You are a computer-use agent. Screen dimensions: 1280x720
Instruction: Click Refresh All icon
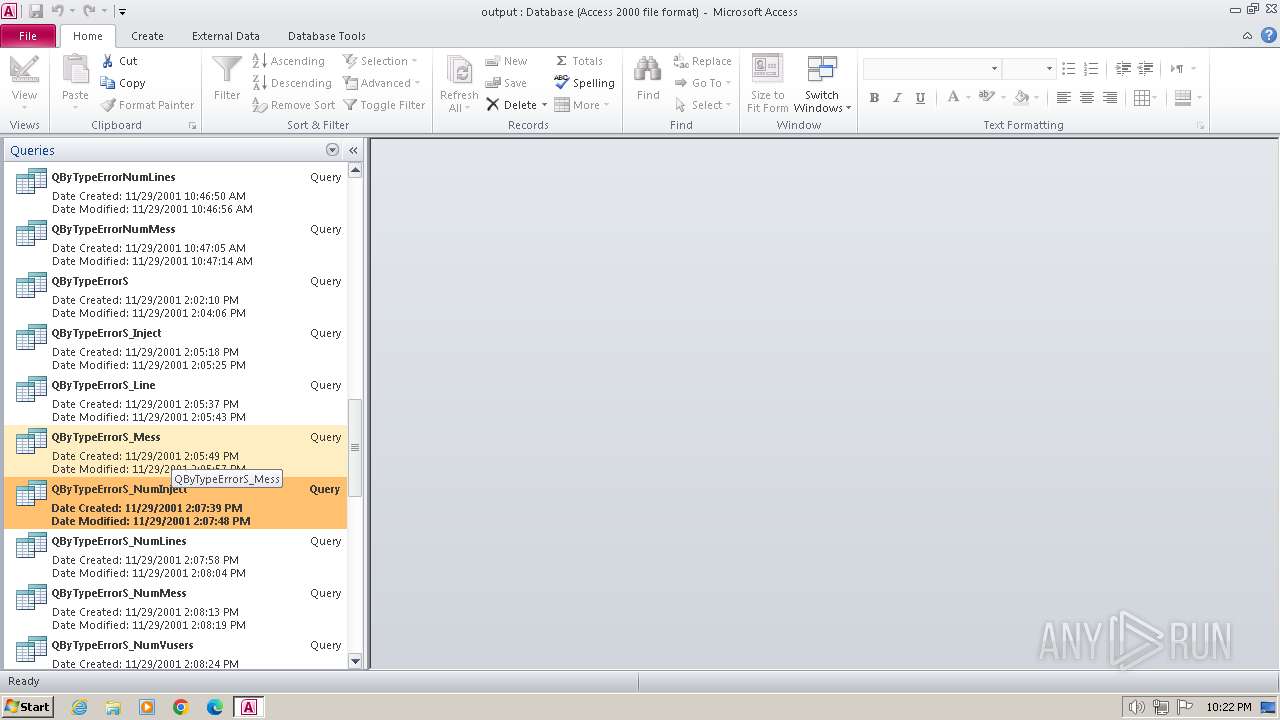pos(459,72)
